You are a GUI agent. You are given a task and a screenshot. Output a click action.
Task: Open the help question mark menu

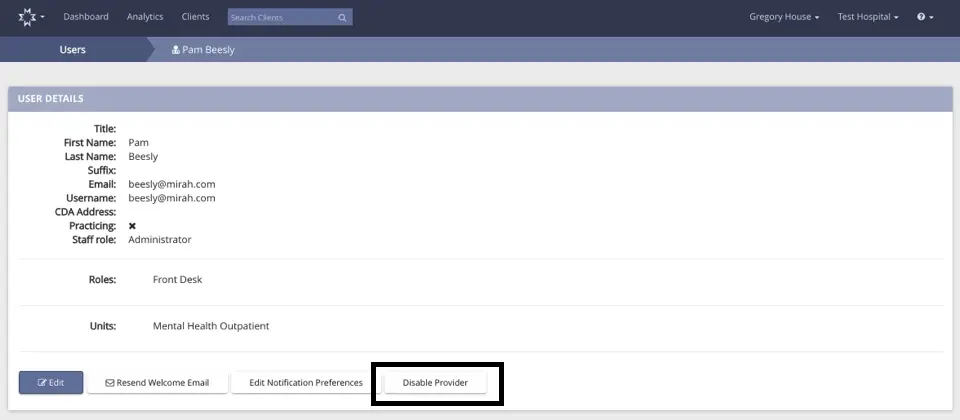point(924,17)
